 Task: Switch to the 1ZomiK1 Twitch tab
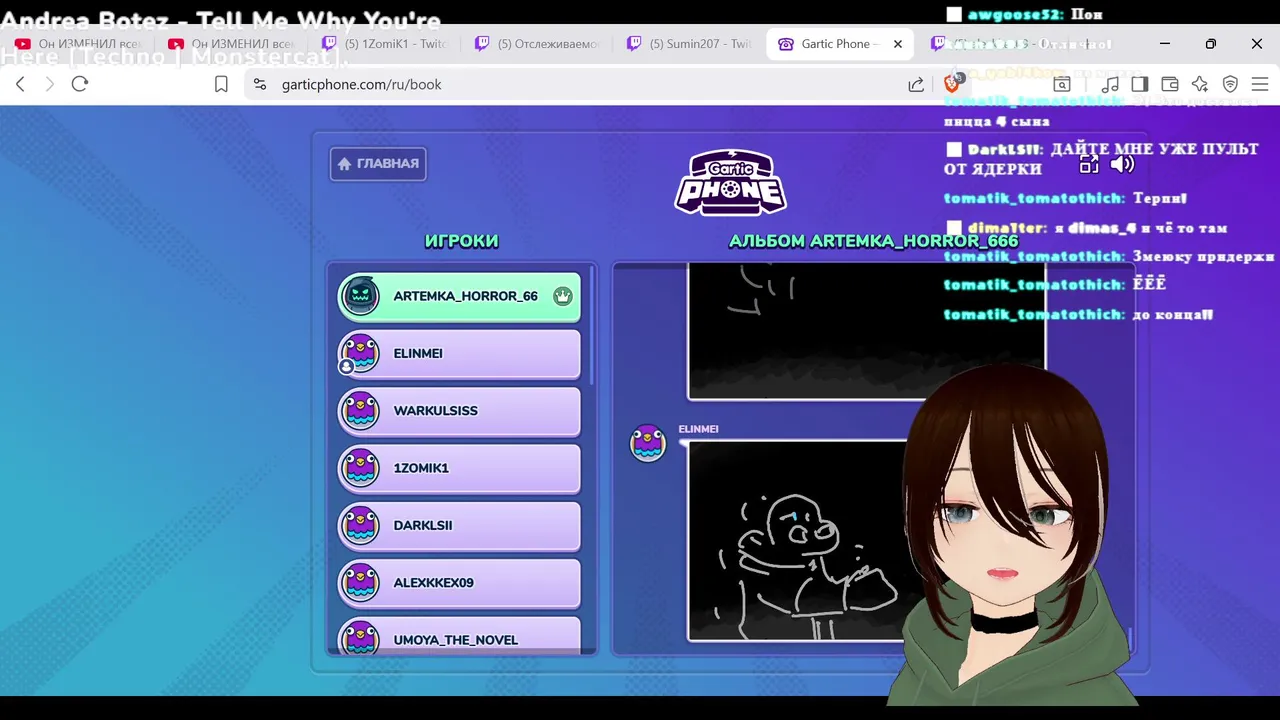click(386, 44)
